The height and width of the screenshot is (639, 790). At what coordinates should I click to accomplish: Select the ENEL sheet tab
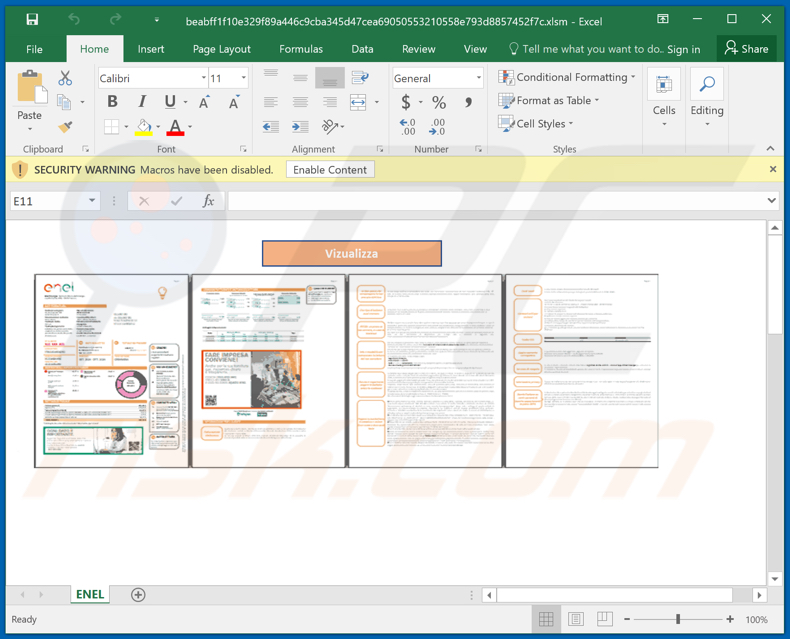coord(90,594)
